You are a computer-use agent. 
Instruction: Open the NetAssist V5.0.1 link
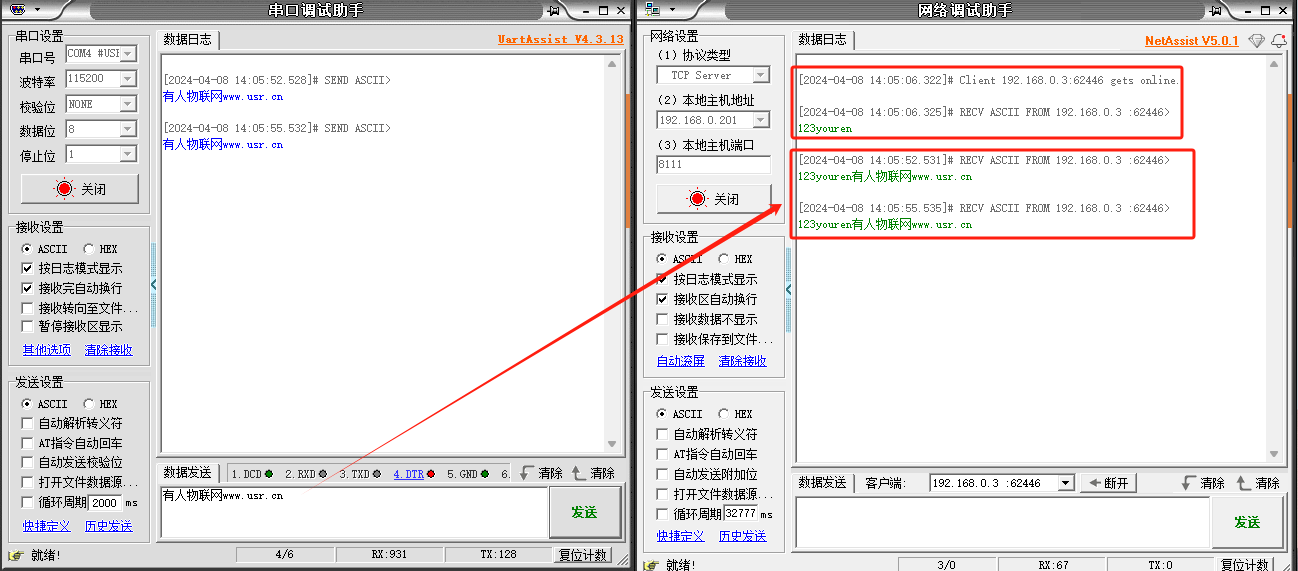1192,41
